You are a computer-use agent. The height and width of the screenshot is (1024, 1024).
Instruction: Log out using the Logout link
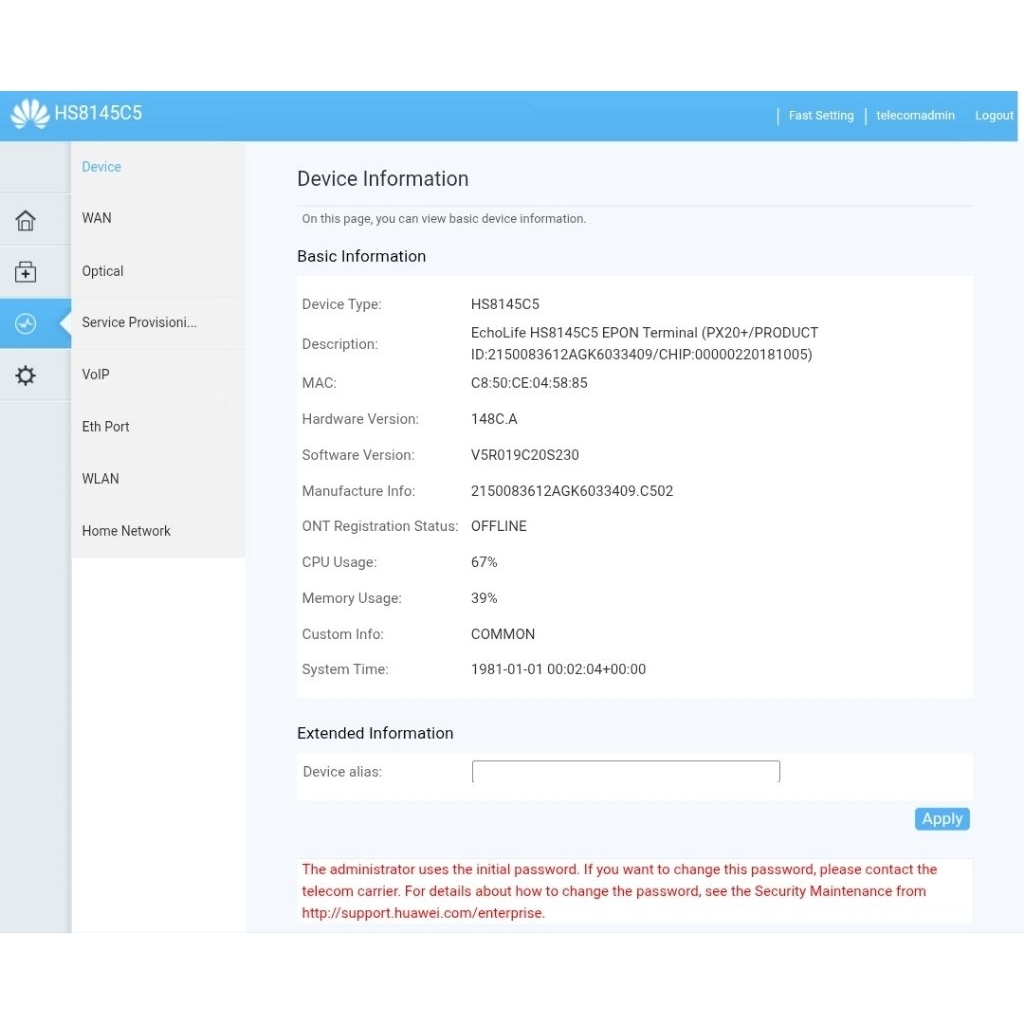[993, 116]
